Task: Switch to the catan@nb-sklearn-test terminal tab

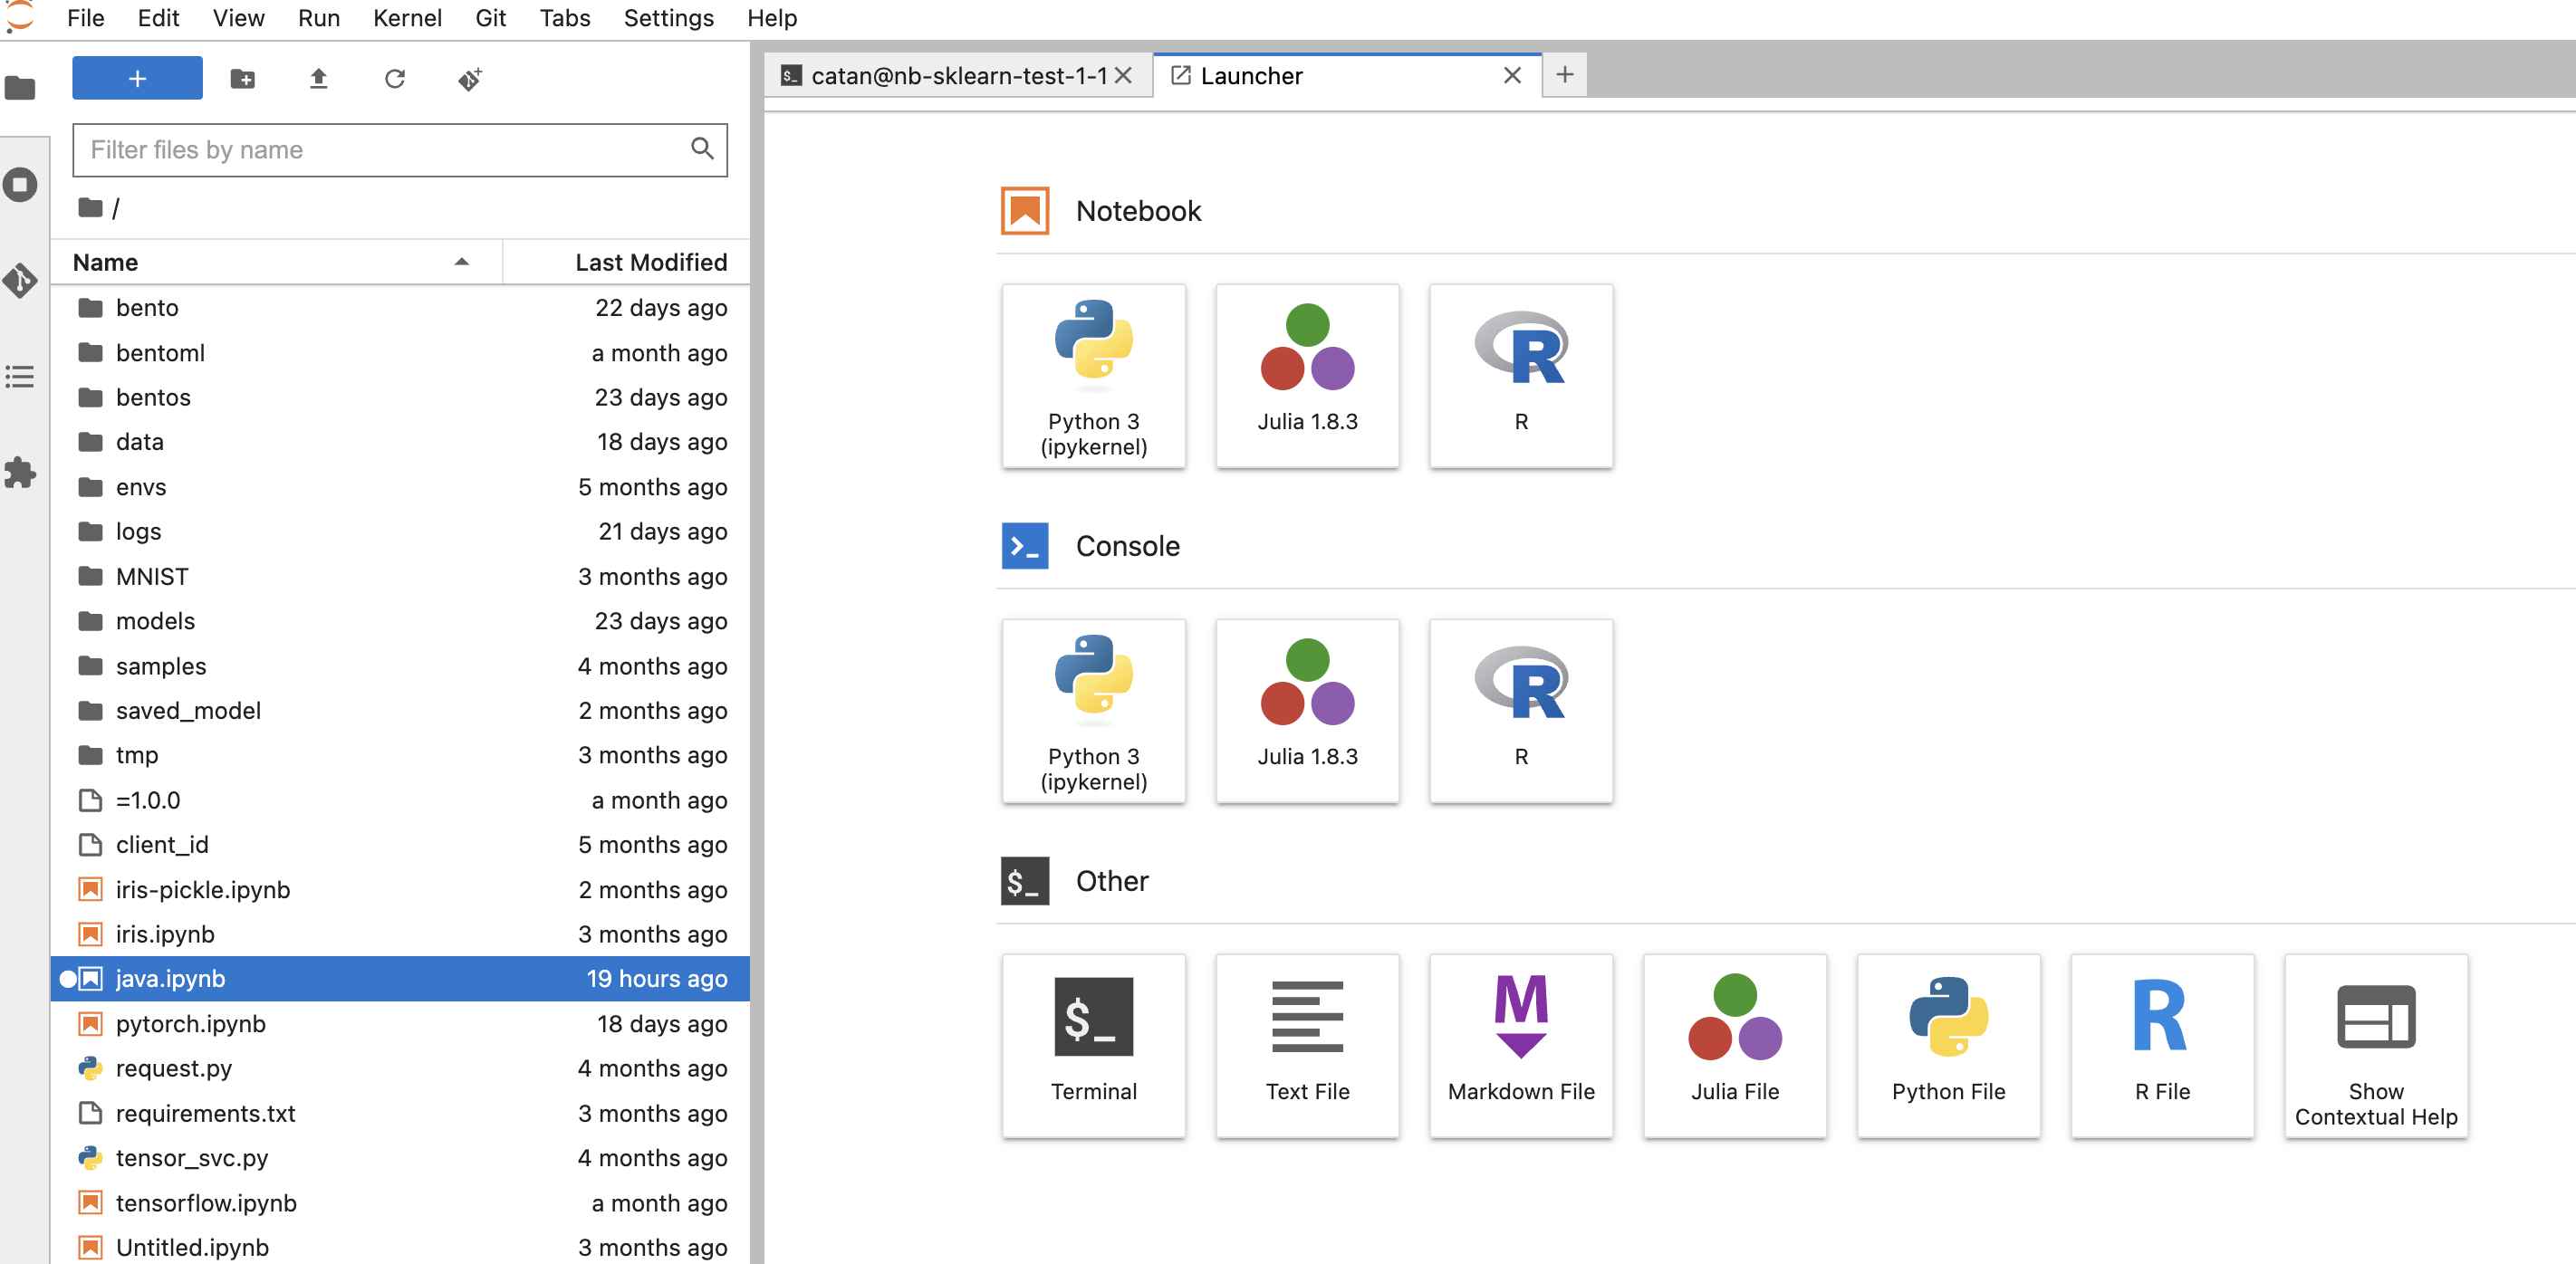Action: tap(957, 76)
